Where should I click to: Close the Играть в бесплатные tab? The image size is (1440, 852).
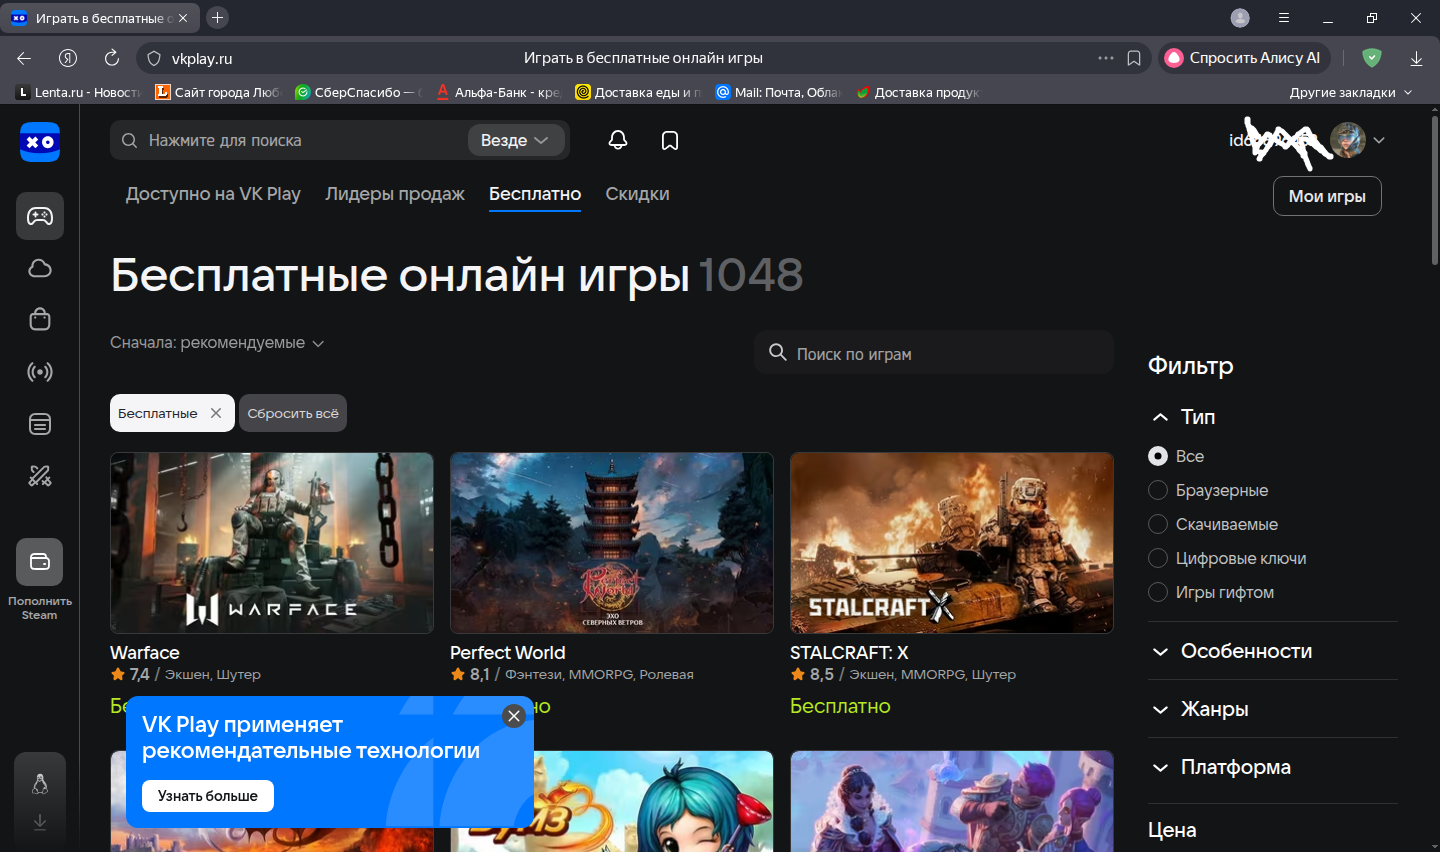tap(183, 18)
